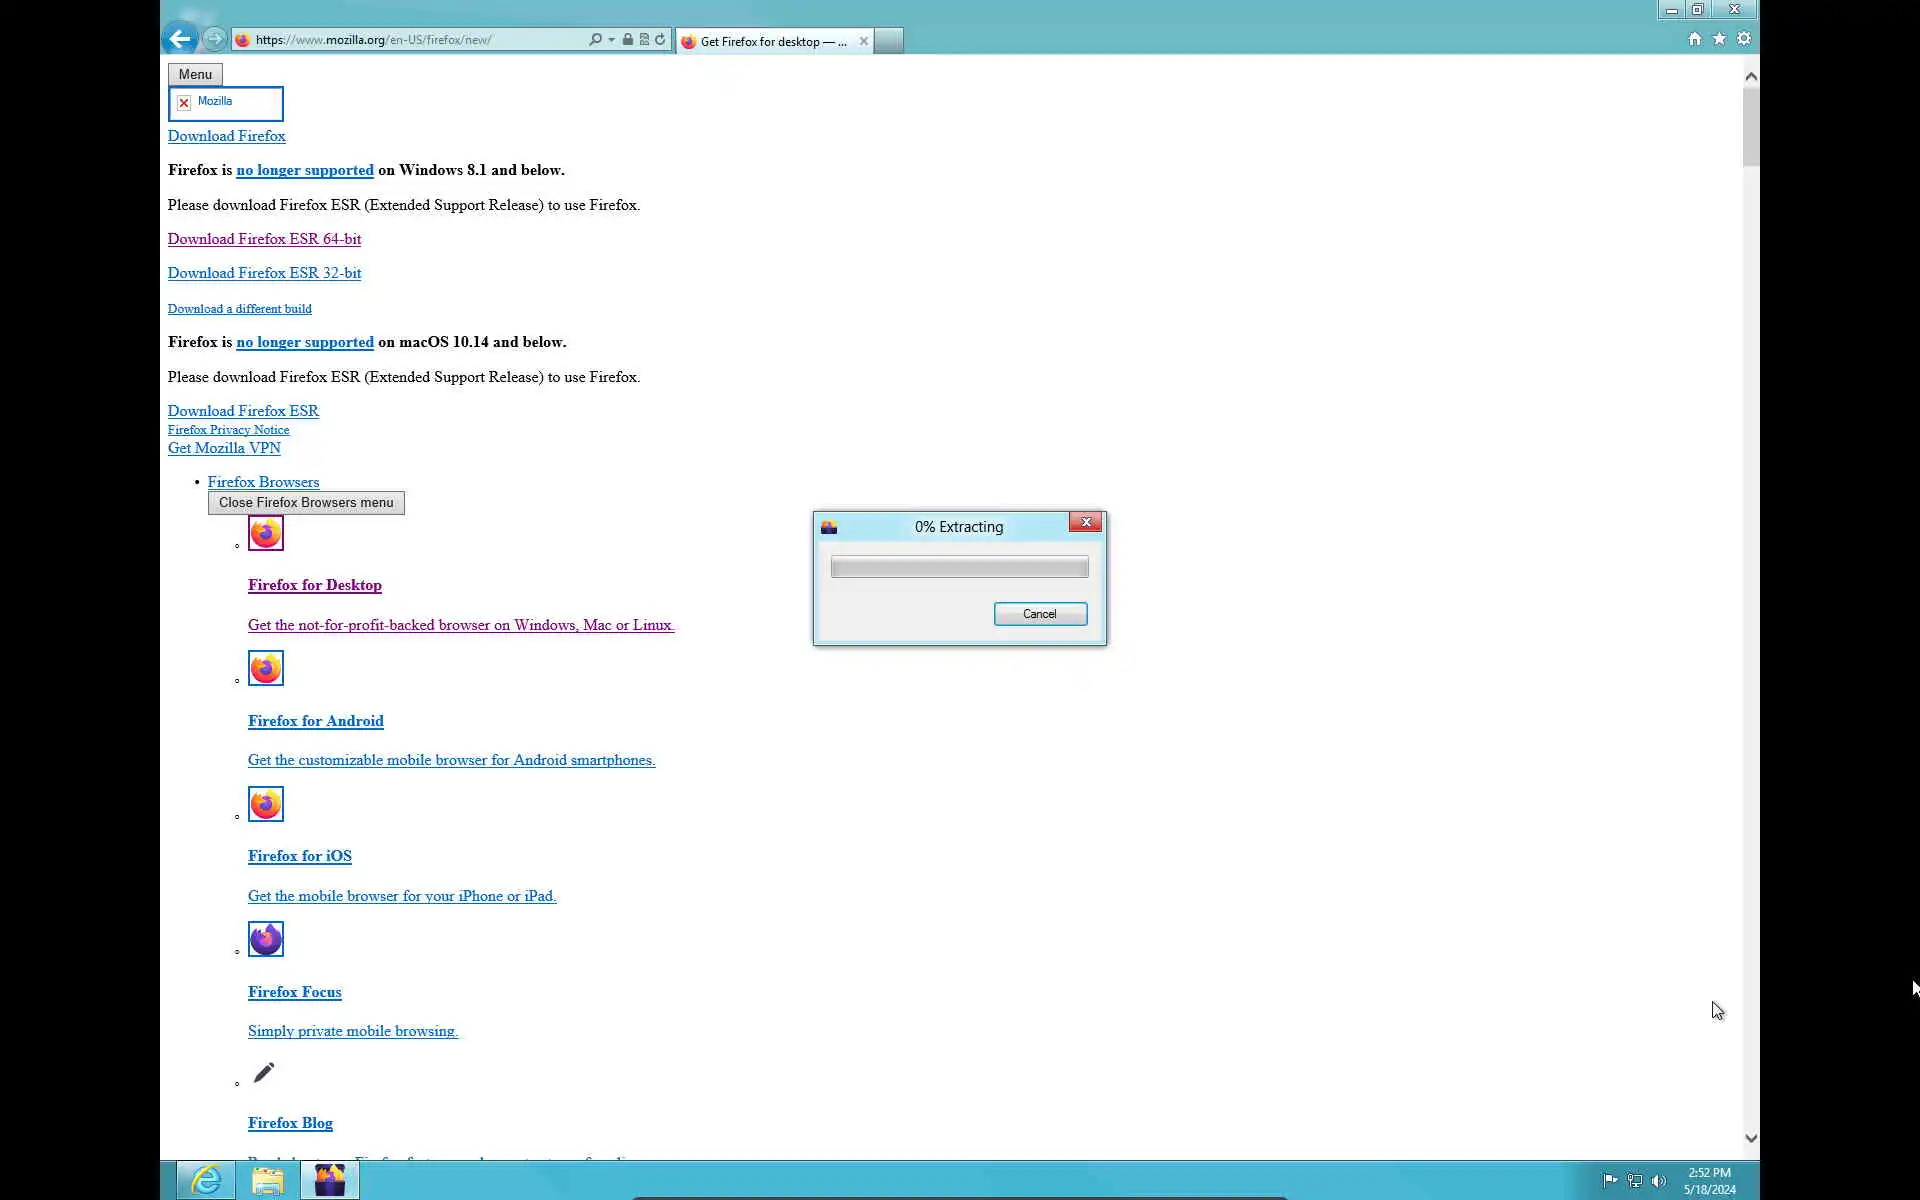Open the address bar autocomplete dropdown arrow
This screenshot has height=1200, width=1920.
(611, 40)
